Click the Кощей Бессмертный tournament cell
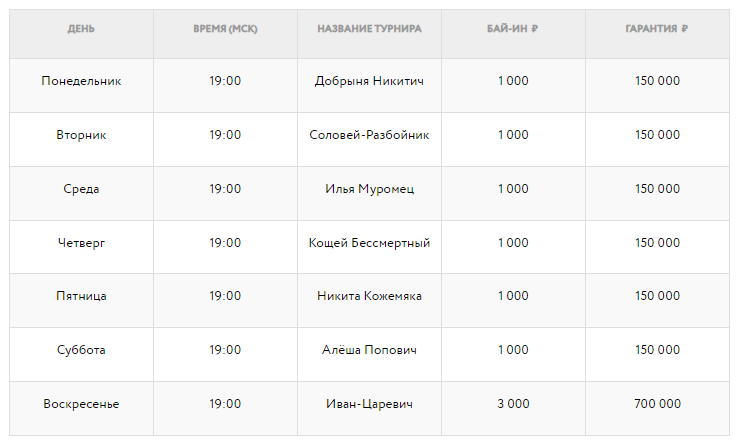 (x=369, y=243)
